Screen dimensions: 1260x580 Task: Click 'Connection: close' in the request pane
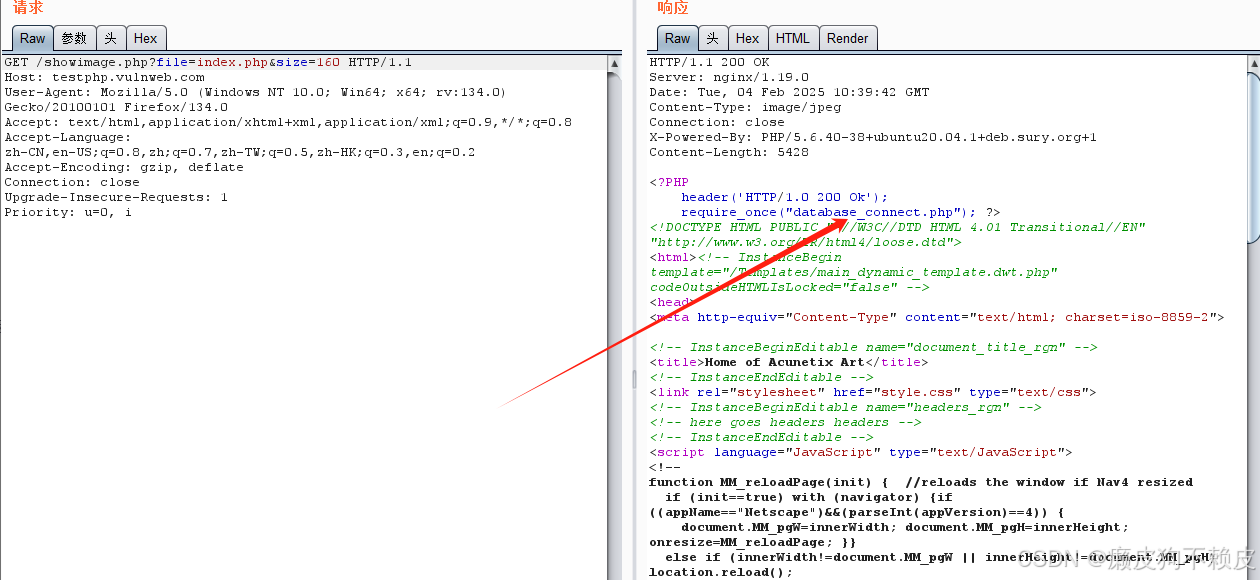point(72,182)
